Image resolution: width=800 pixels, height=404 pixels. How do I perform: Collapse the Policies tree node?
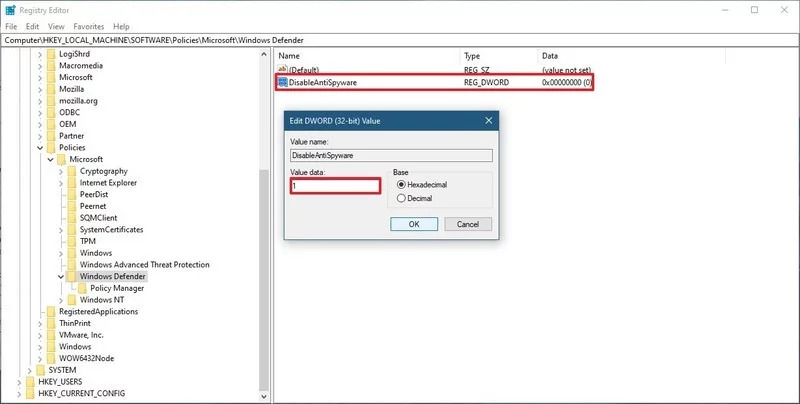pos(39,148)
